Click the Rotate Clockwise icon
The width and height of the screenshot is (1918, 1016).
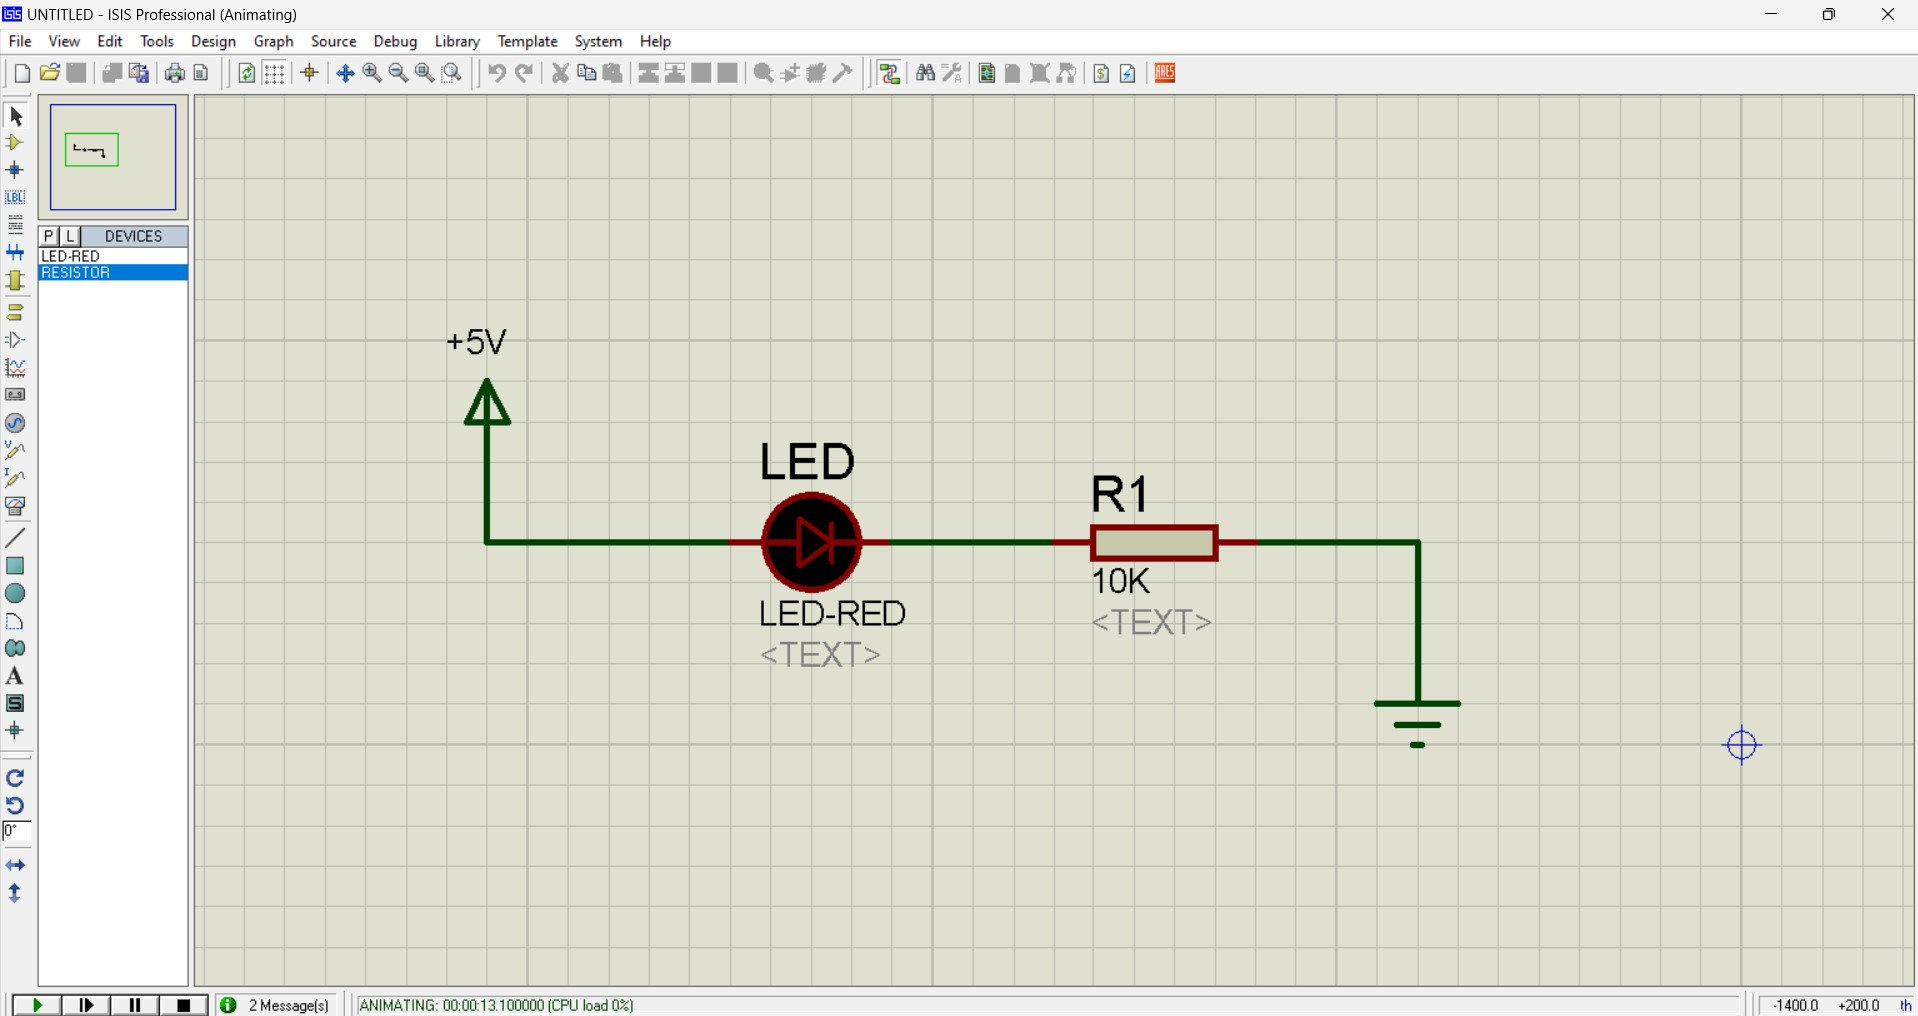coord(15,778)
